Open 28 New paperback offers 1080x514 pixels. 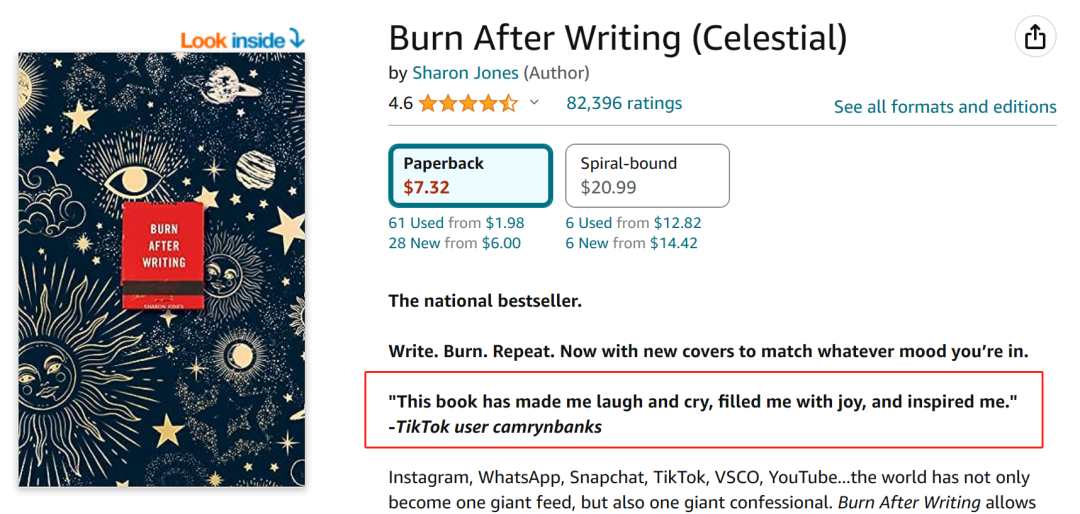click(x=420, y=243)
